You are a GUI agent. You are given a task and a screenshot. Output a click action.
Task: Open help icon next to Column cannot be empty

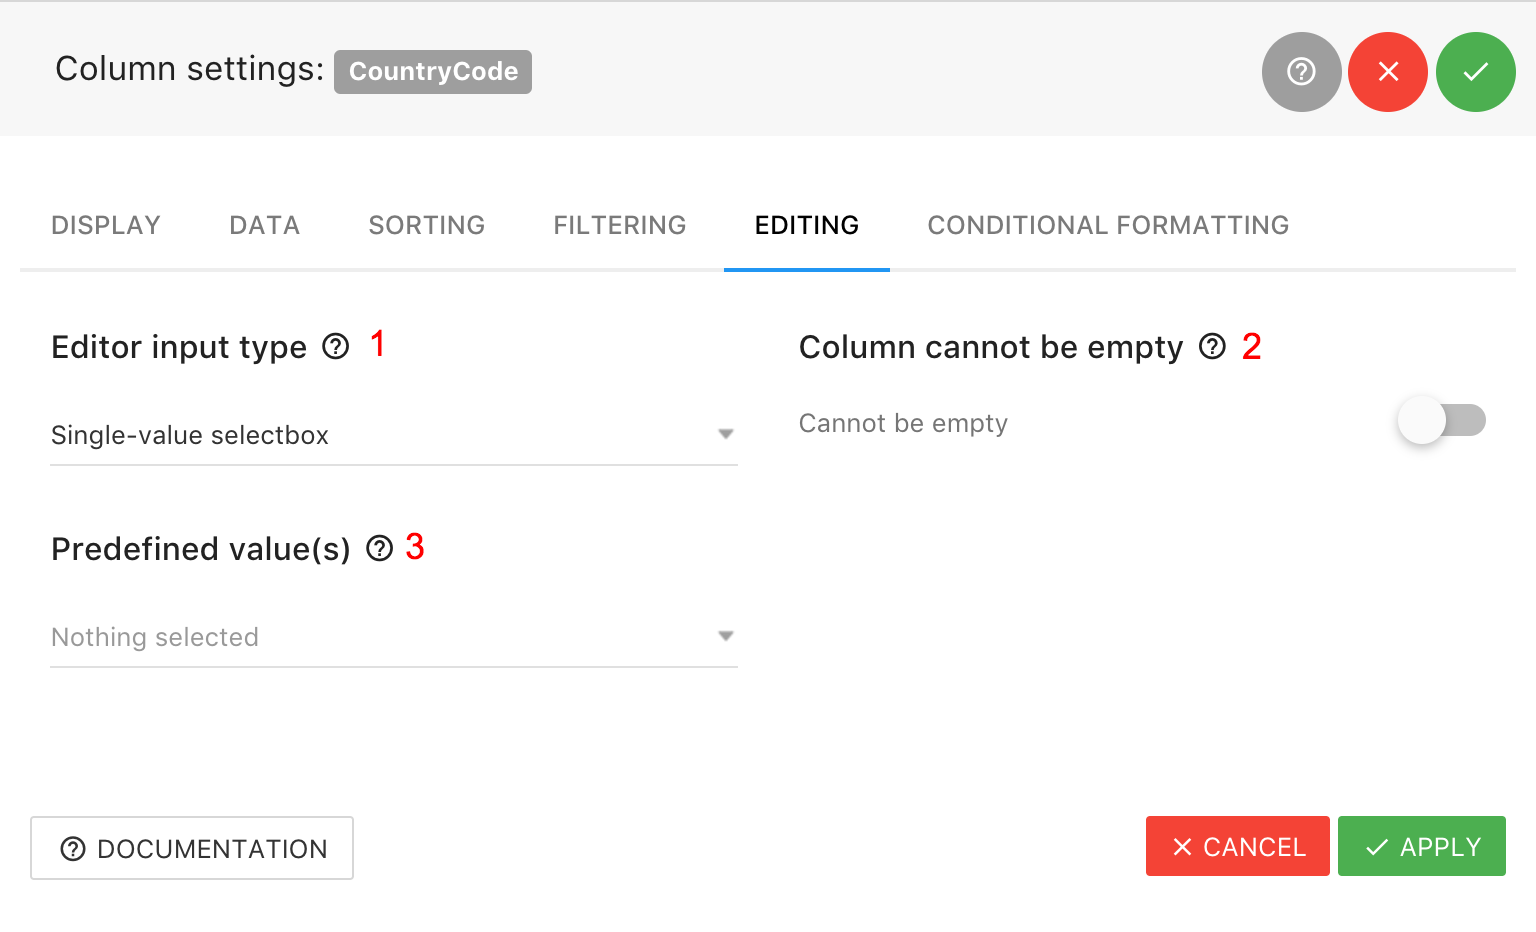coord(1212,347)
